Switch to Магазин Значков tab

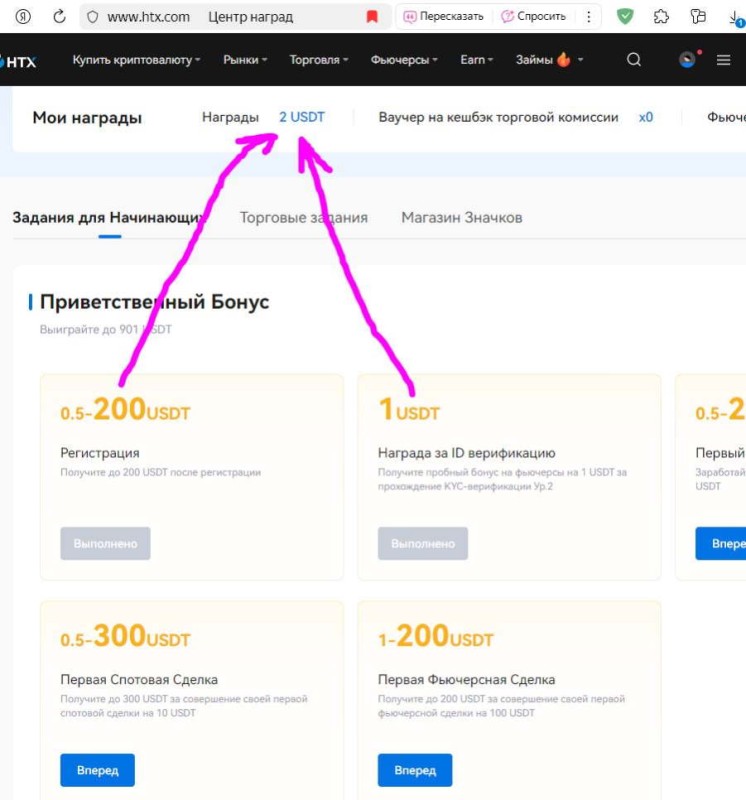[461, 217]
